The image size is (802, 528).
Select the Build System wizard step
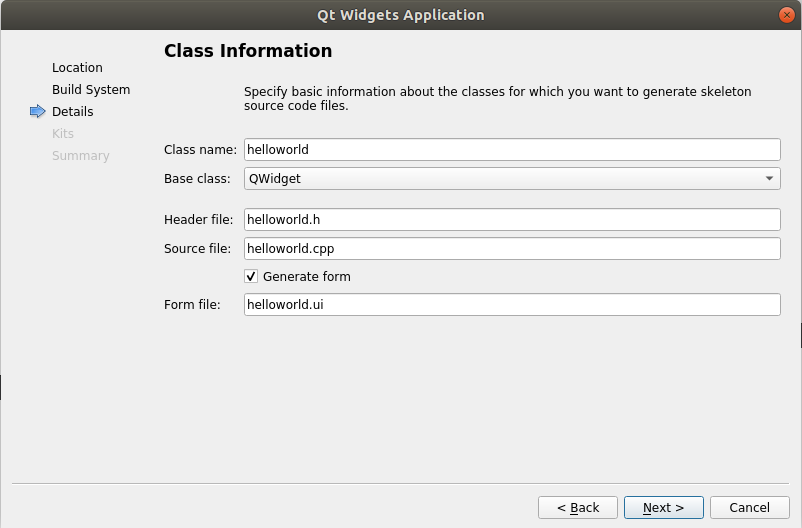(x=91, y=90)
